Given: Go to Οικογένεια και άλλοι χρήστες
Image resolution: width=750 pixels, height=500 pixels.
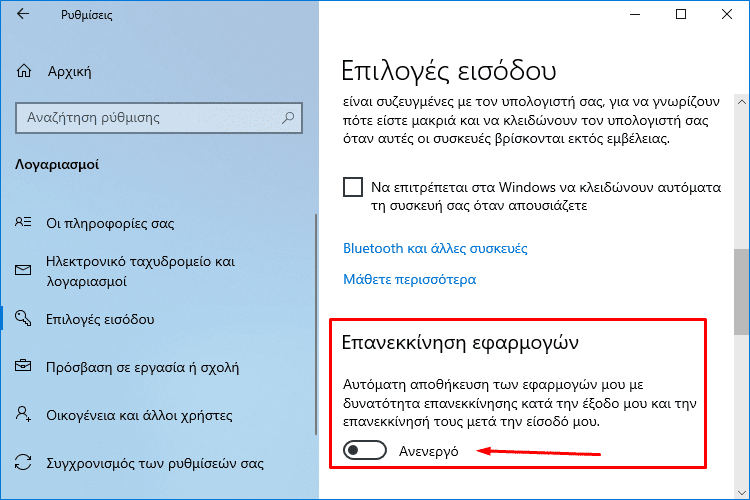Looking at the screenshot, I should [139, 415].
